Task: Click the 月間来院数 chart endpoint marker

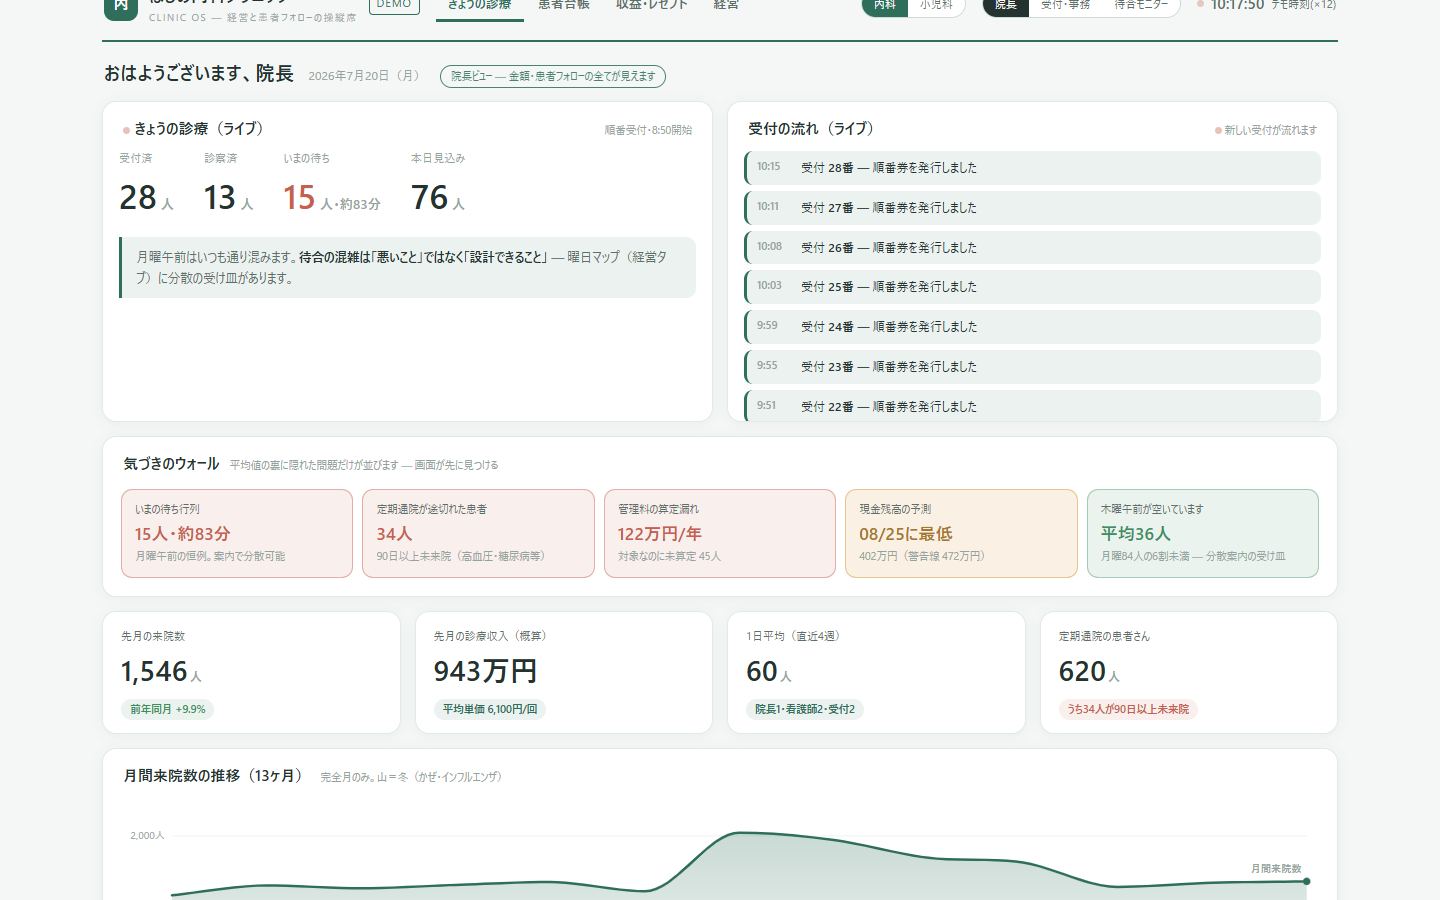Action: click(x=1306, y=881)
